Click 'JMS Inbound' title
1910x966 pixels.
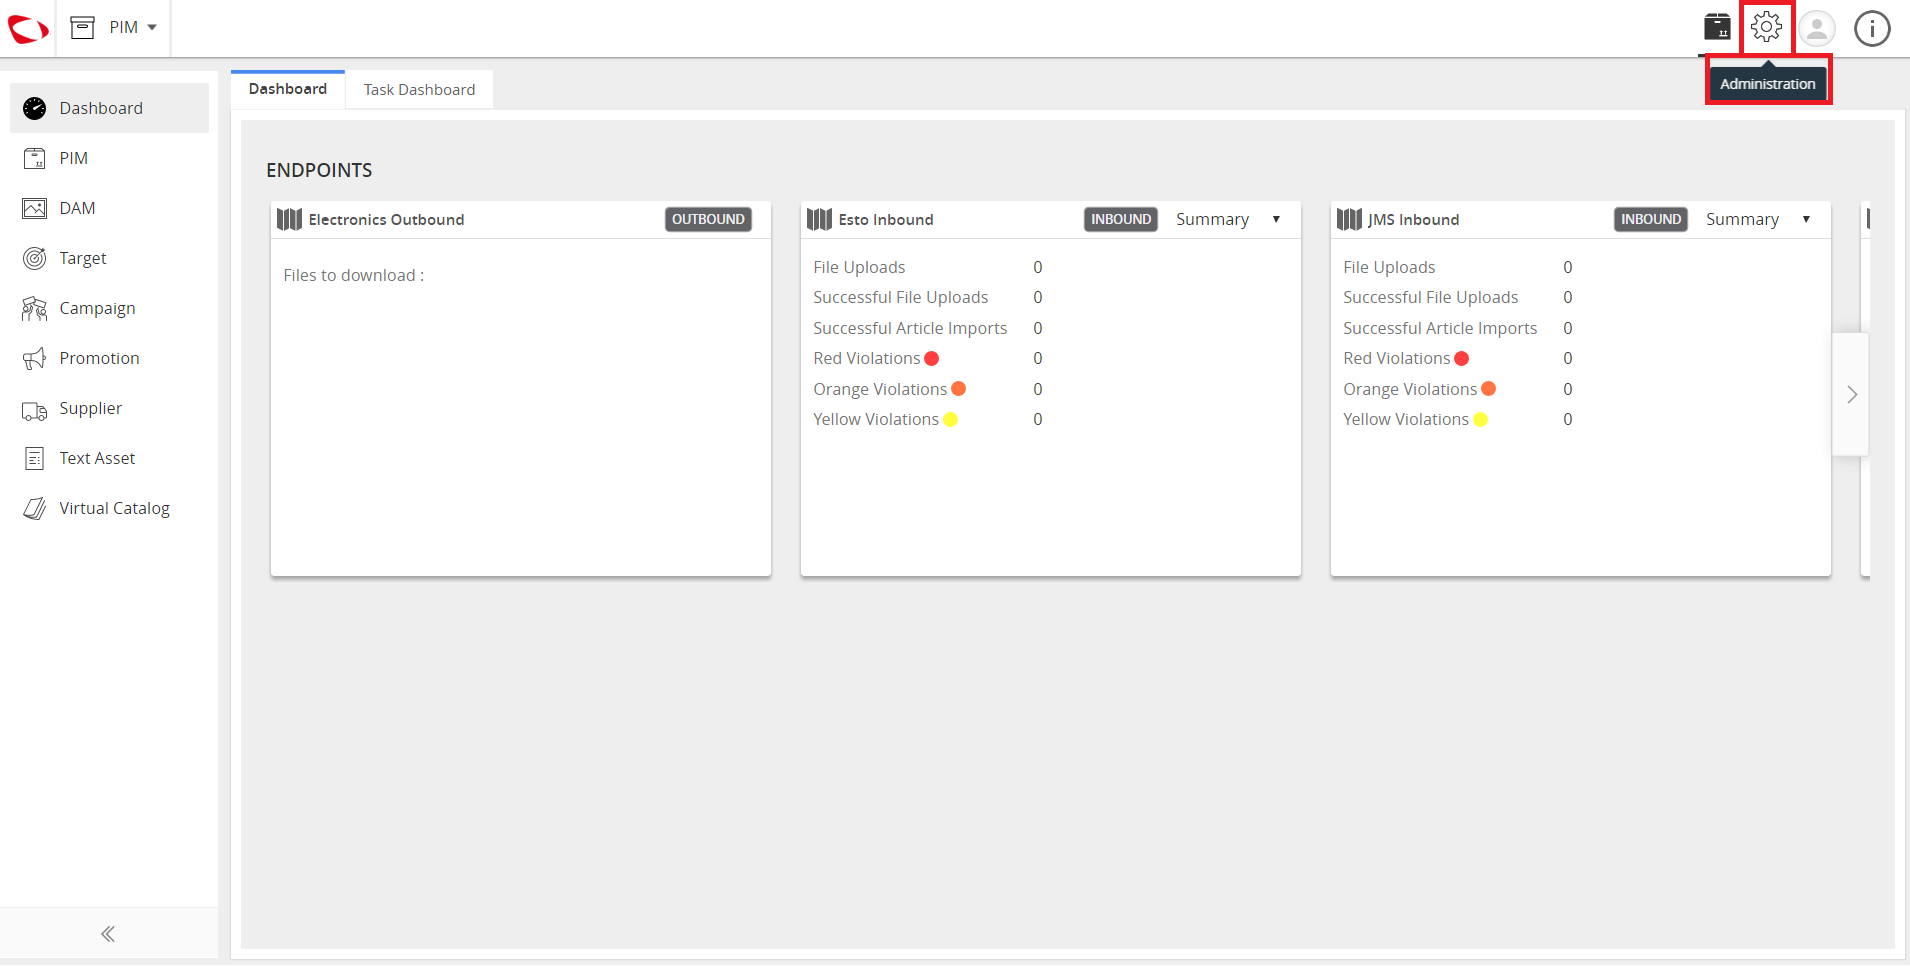(x=1413, y=219)
